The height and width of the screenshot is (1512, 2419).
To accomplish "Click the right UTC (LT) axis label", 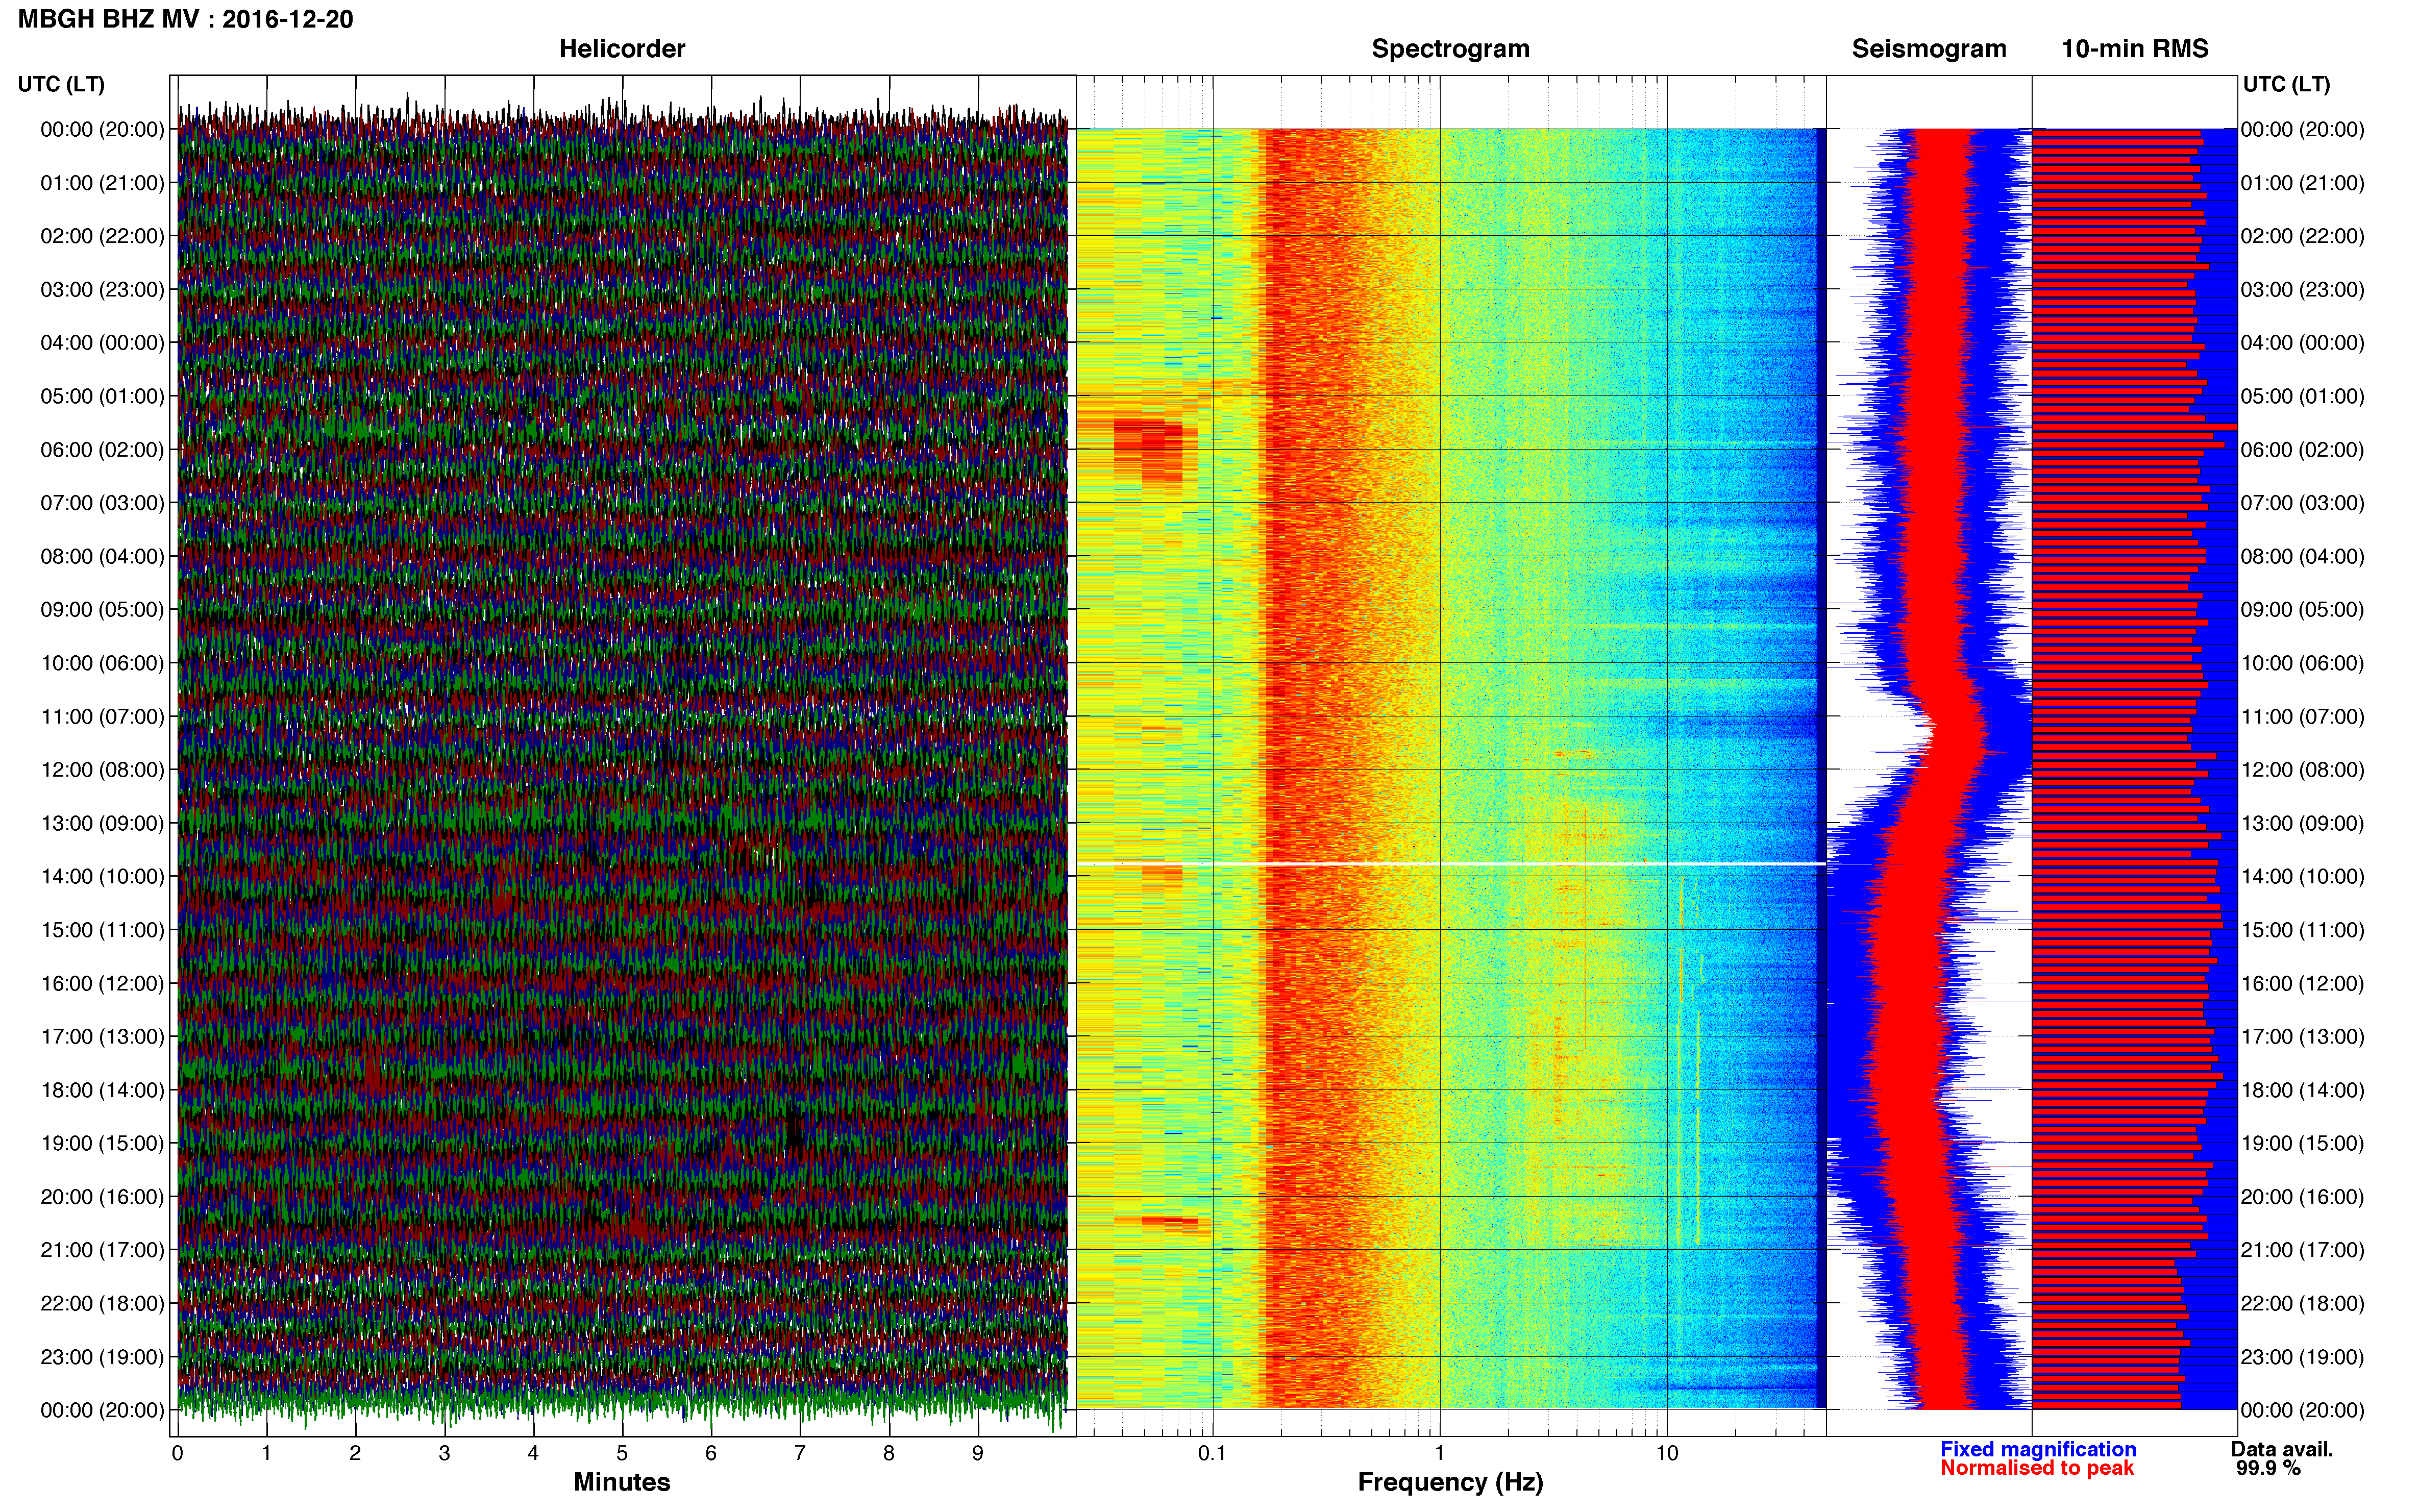I will pos(2286,84).
